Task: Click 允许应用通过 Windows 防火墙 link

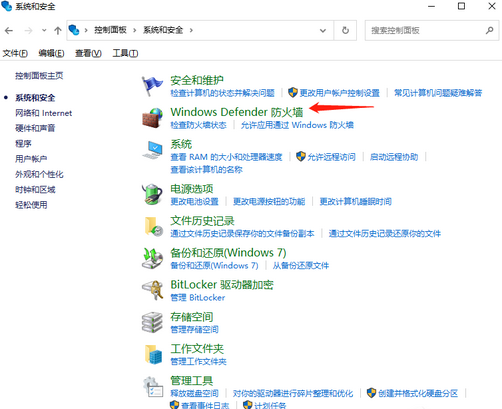Action: click(297, 125)
